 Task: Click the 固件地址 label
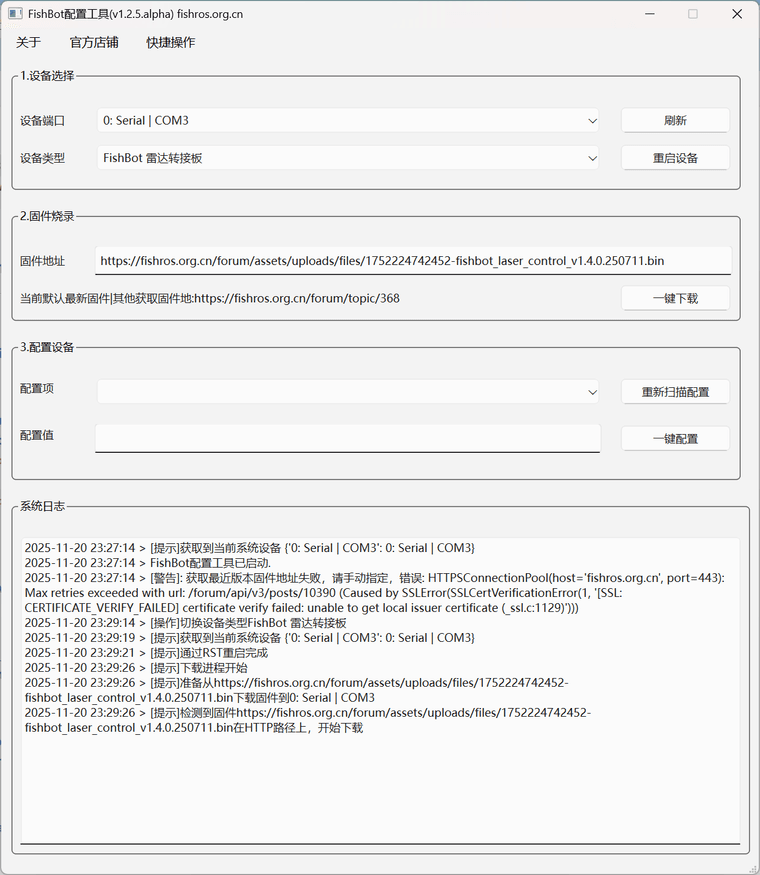click(x=42, y=261)
